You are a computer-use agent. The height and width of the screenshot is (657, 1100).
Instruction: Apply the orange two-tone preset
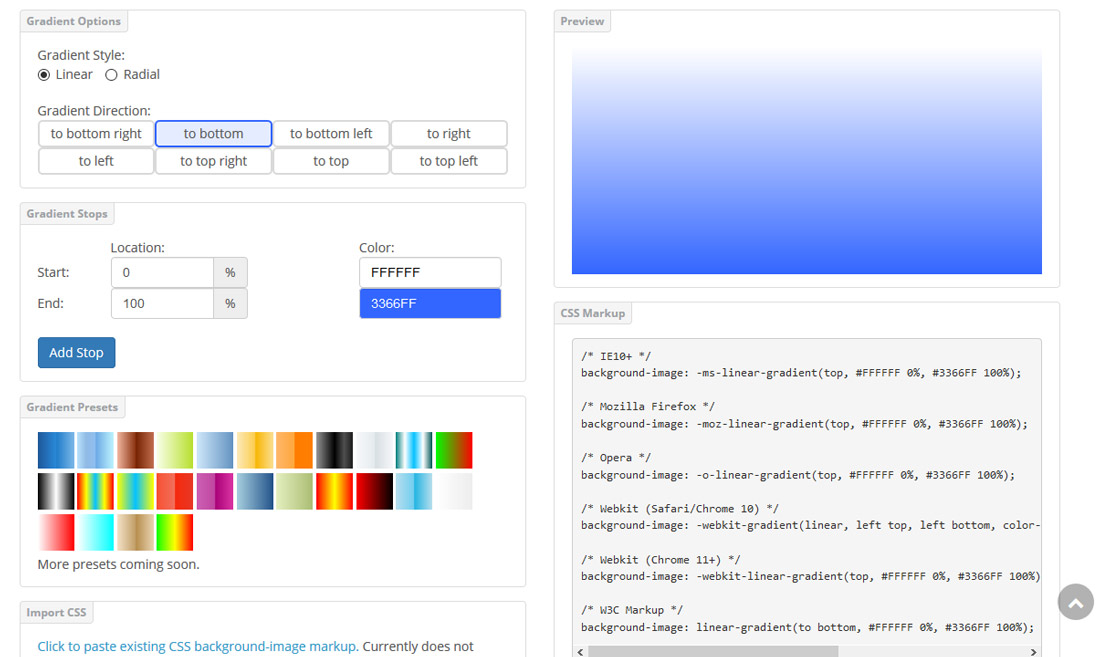coord(294,450)
